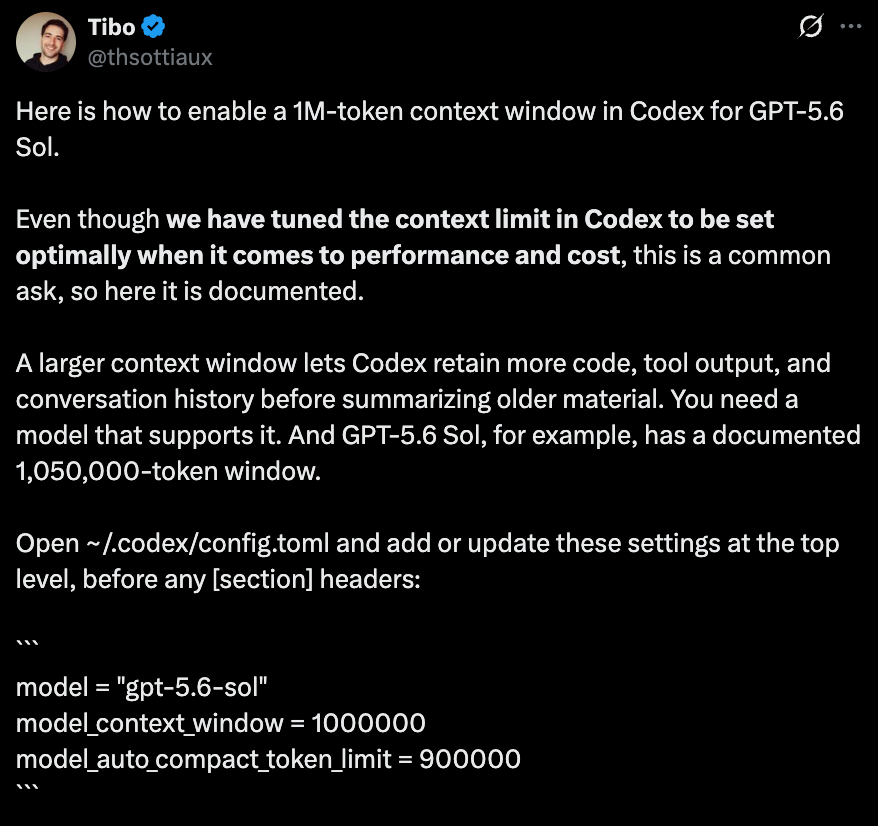Click the display name Tibo

tap(111, 27)
